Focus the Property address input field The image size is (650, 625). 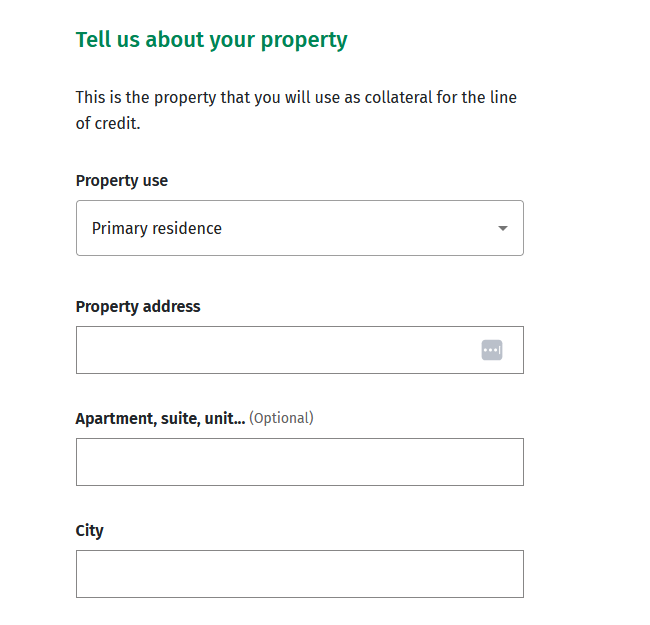click(275, 350)
